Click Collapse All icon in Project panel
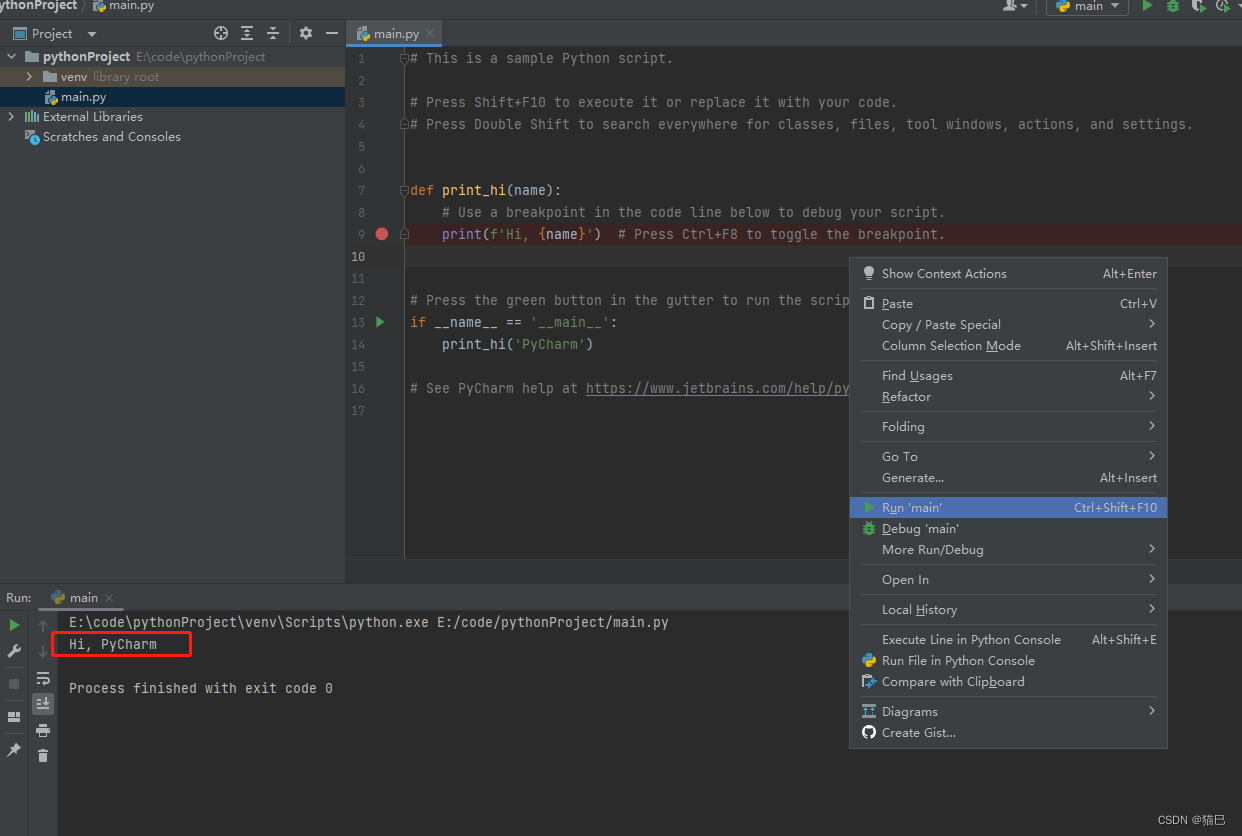The height and width of the screenshot is (836, 1242). tap(273, 33)
